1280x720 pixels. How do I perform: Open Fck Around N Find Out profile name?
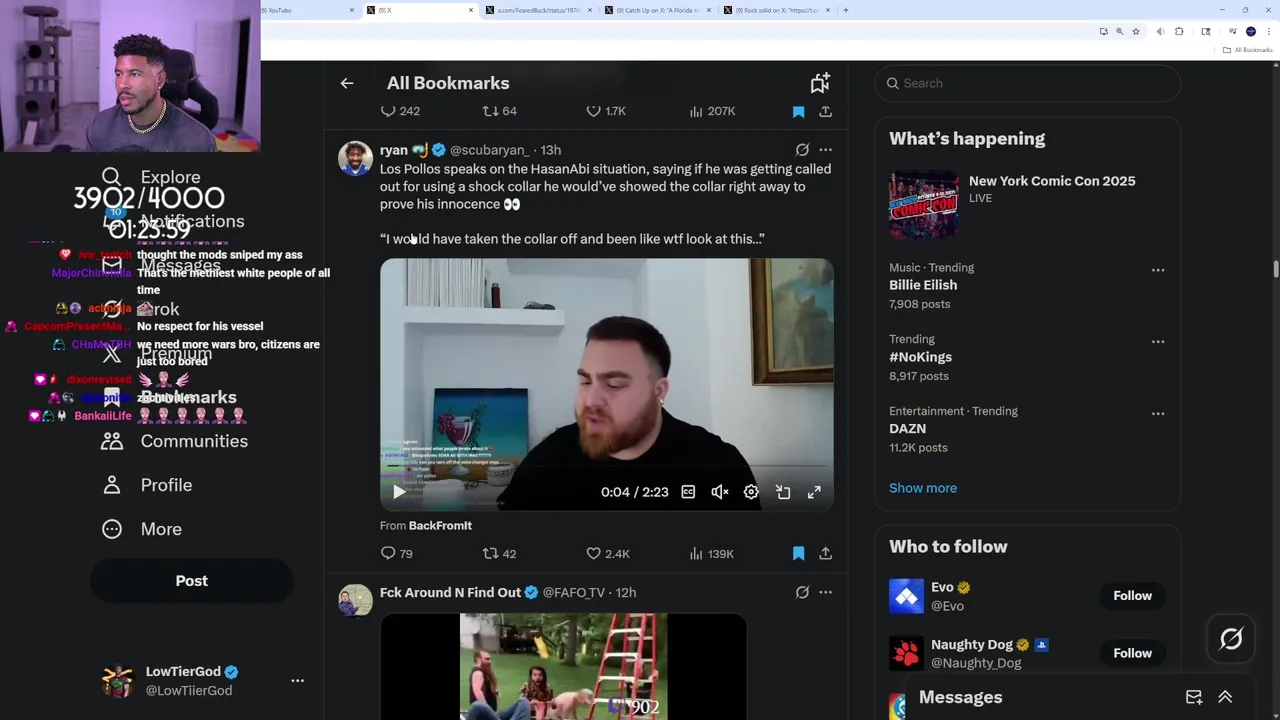point(450,592)
